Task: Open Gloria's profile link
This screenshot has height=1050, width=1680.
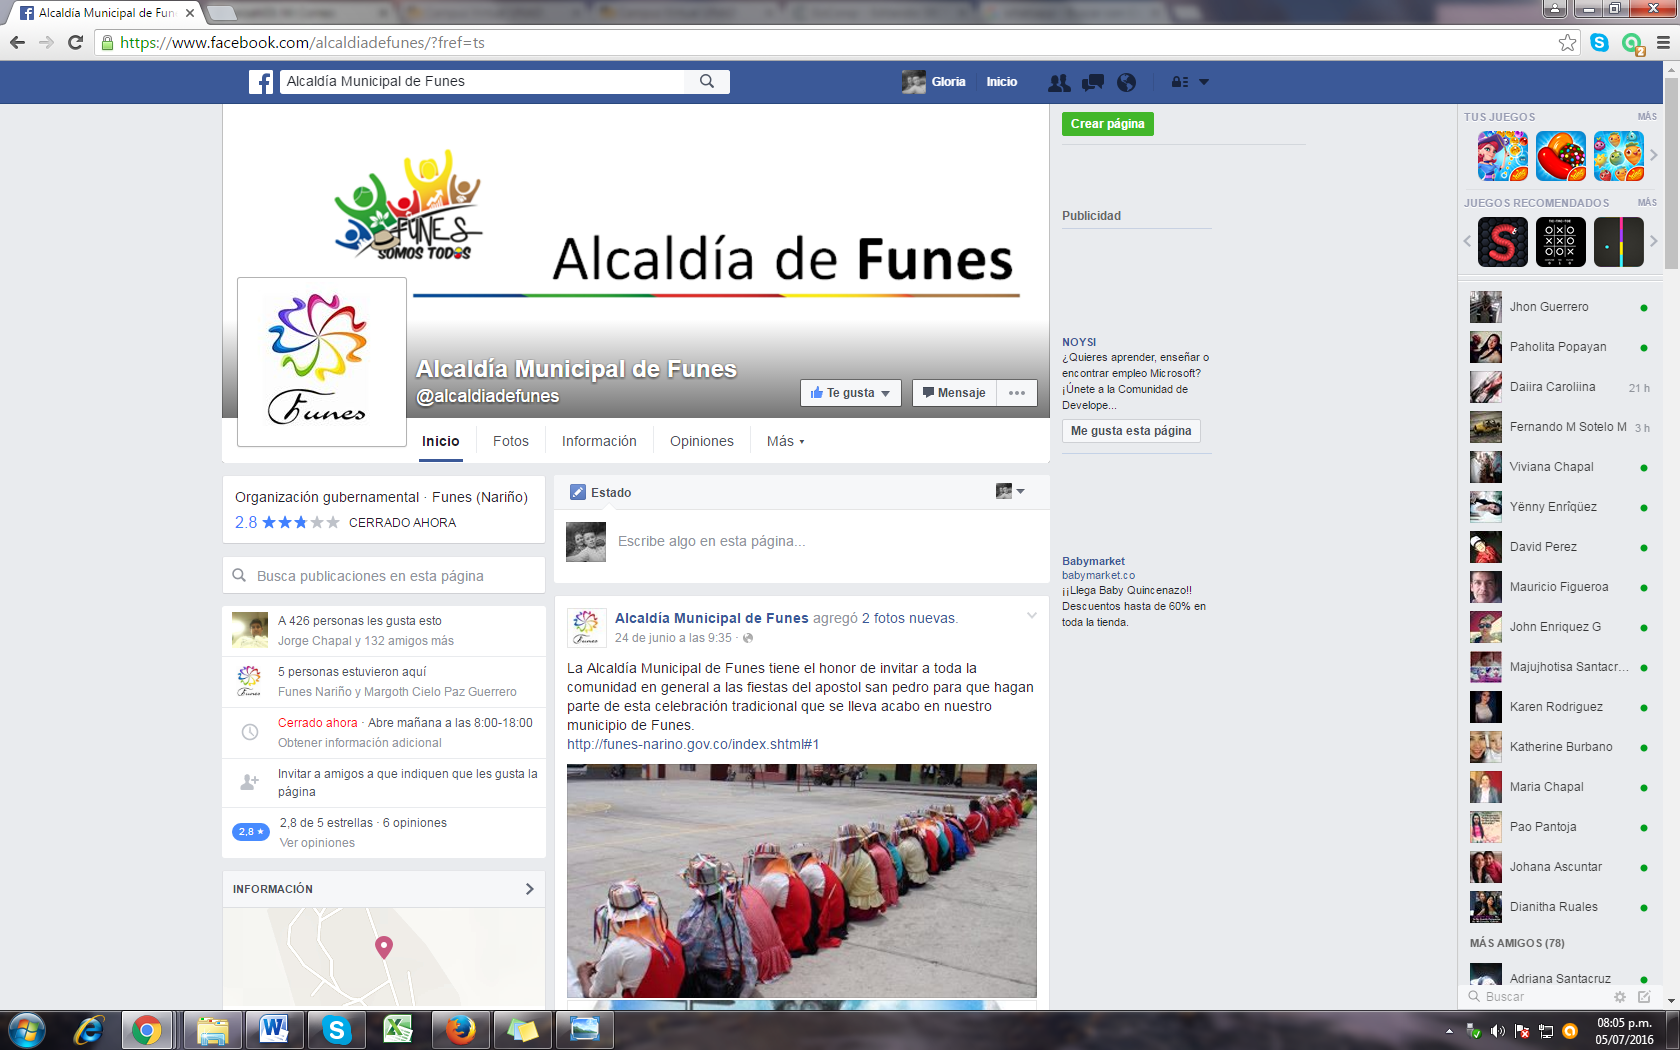Action: point(934,82)
